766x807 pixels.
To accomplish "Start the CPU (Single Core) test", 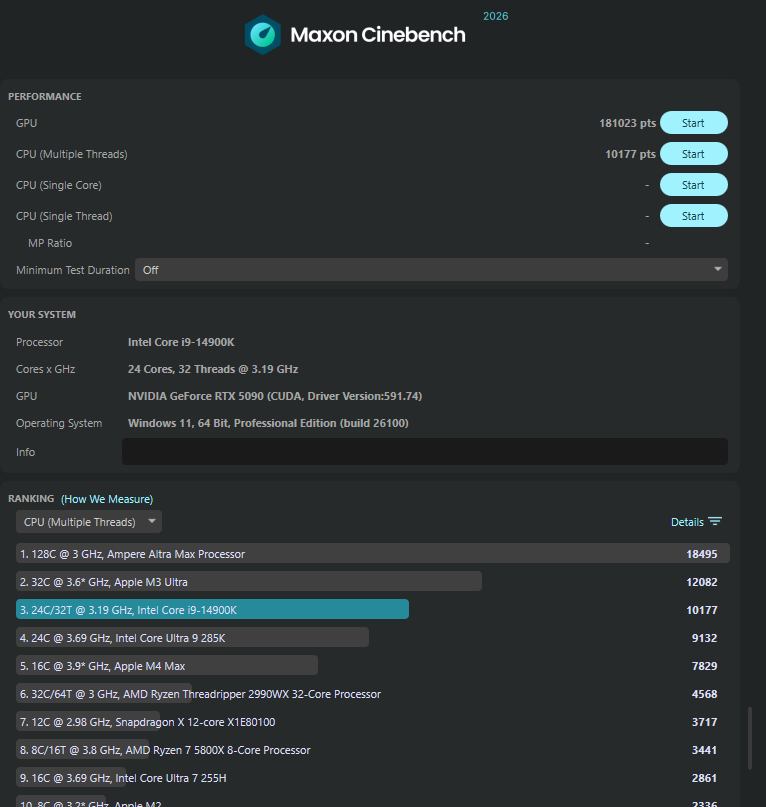I will [x=693, y=185].
